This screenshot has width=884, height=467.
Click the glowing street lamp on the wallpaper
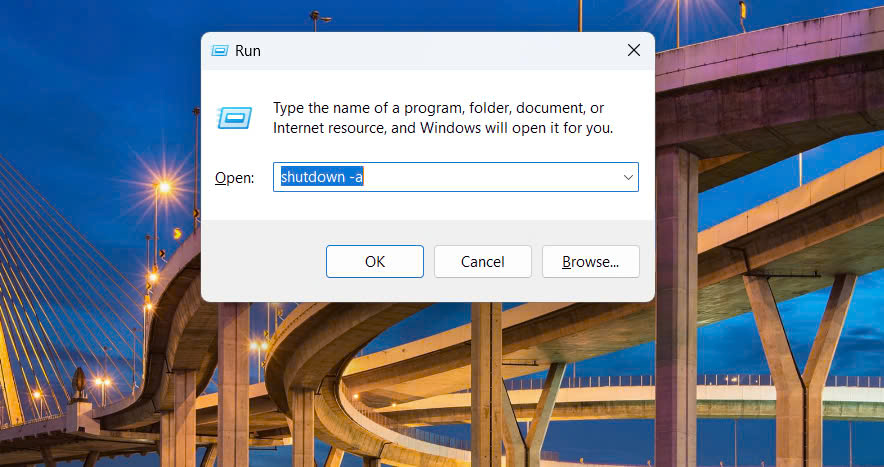[163, 187]
